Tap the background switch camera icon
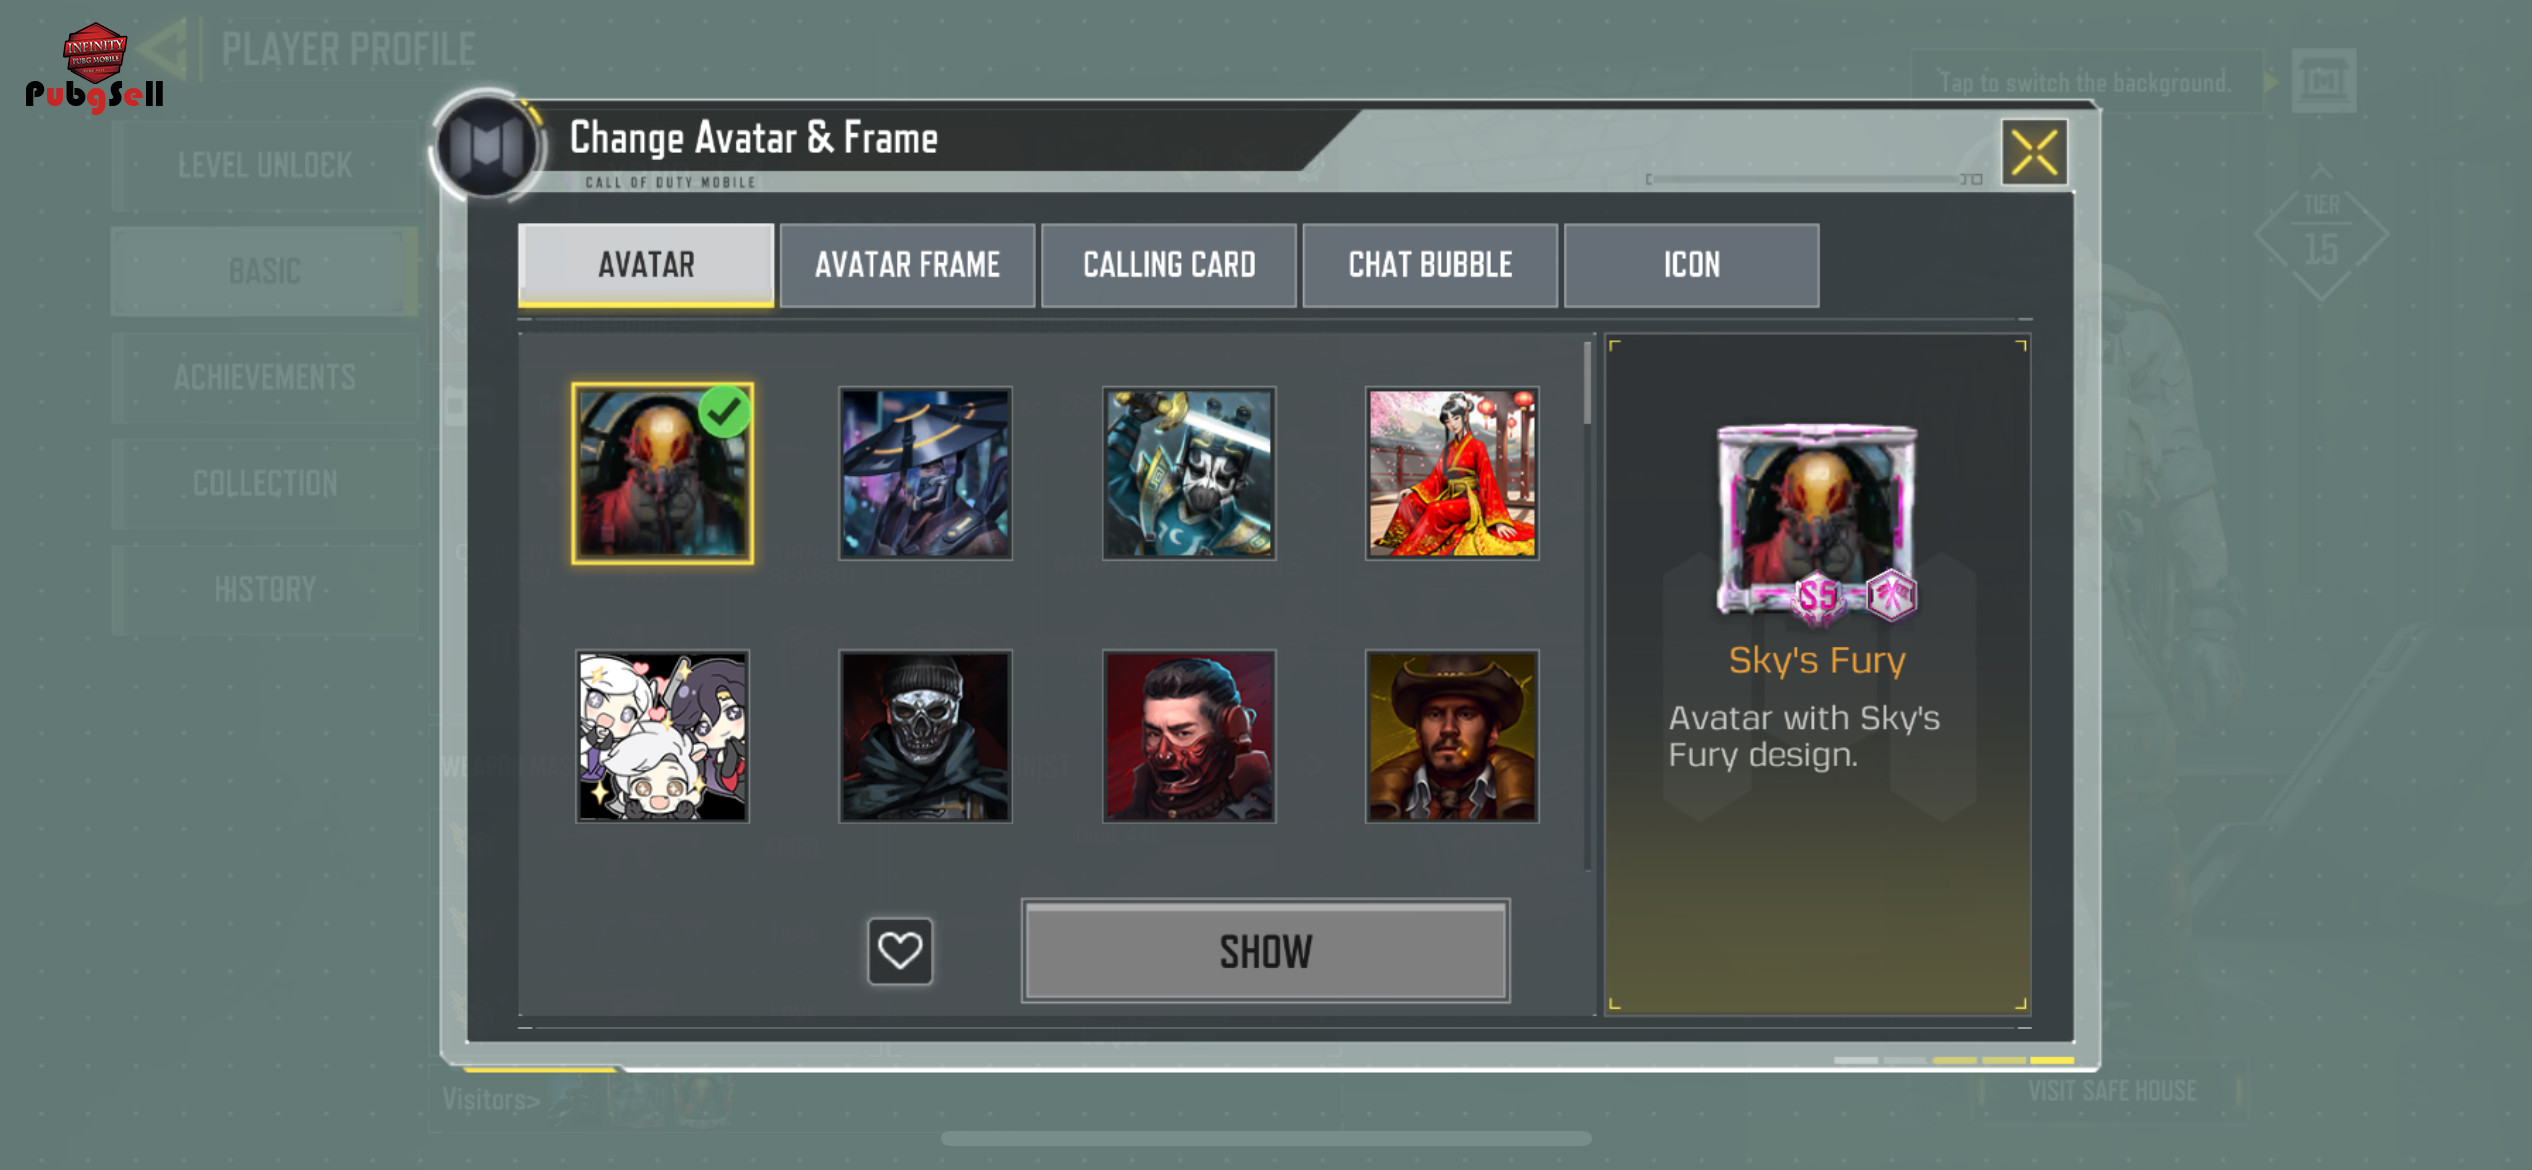Screen dimensions: 2532x1170 pyautogui.click(x=2323, y=81)
